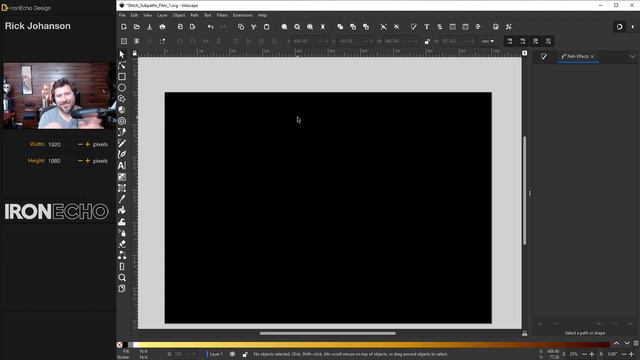This screenshot has height=360, width=640.
Task: Click the Import icon
Action: (x=180, y=27)
